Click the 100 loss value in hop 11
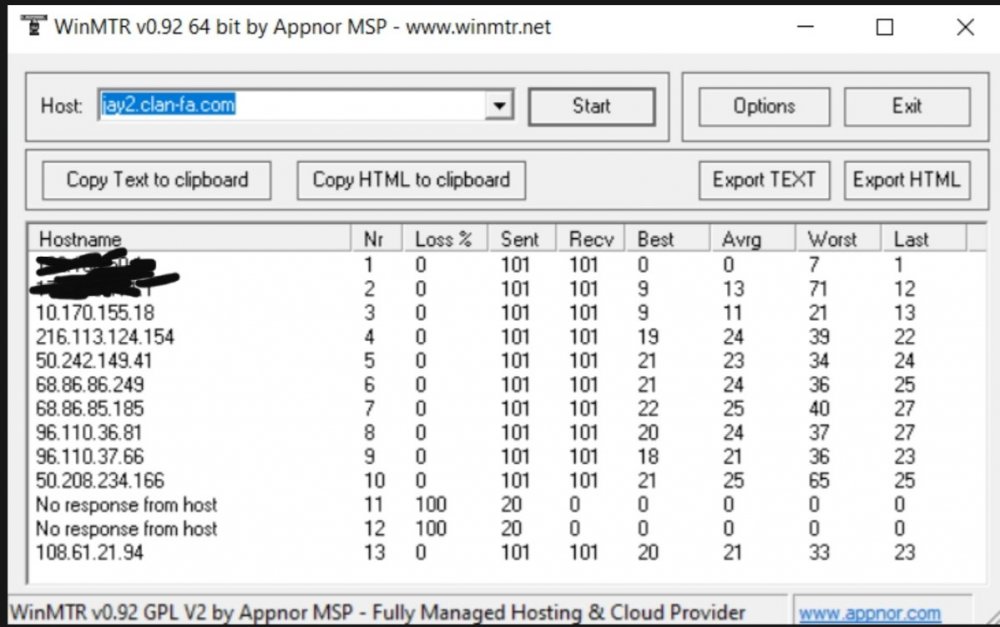 431,505
